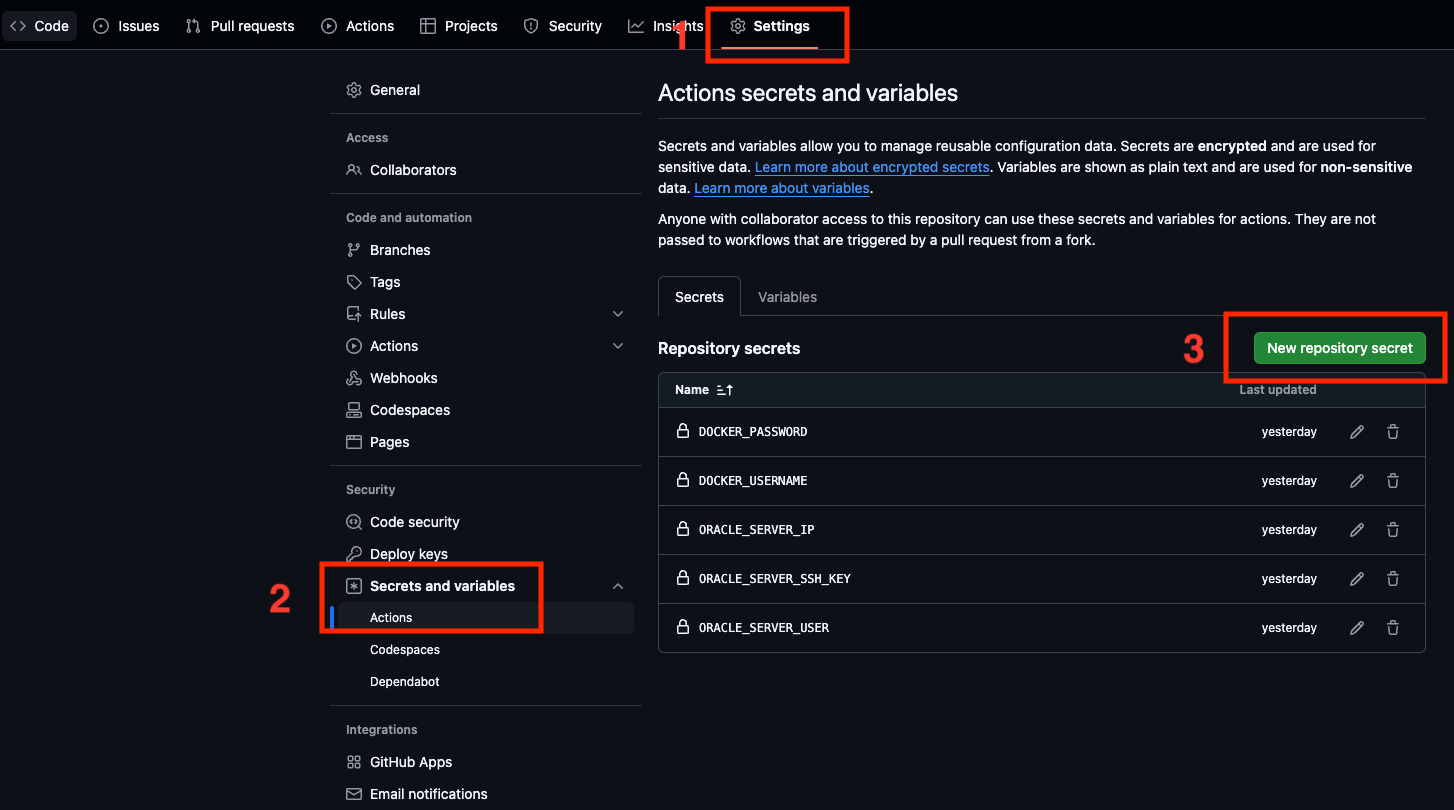Open Learn more about encrypted secrets link
Viewport: 1454px width, 810px height.
tap(872, 167)
